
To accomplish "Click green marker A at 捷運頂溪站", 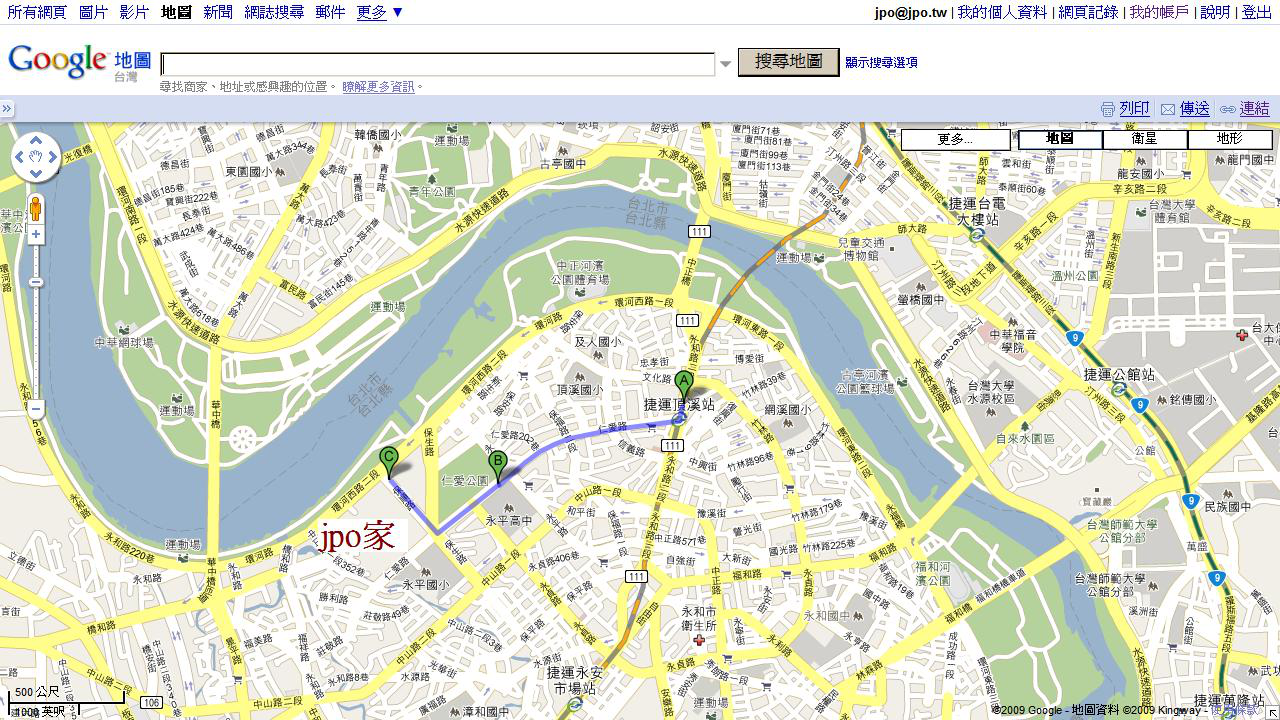I will point(683,385).
